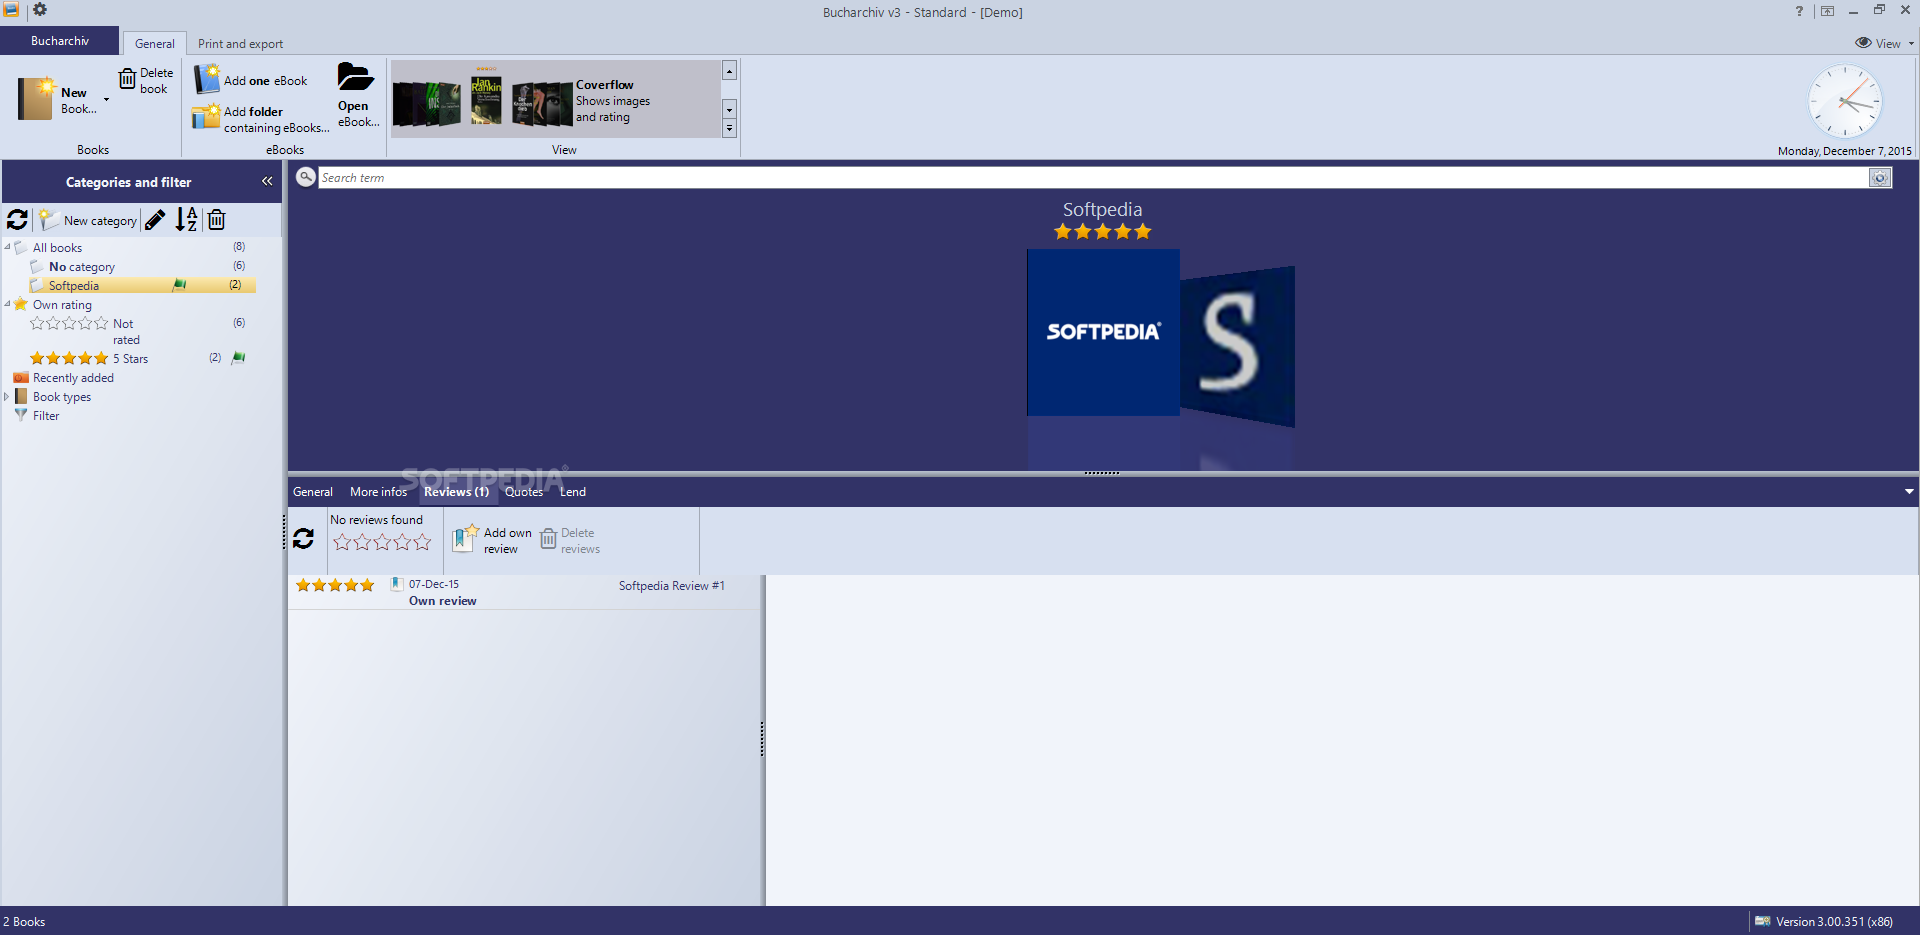
Task: Switch to the General ribbon tab
Action: click(155, 43)
